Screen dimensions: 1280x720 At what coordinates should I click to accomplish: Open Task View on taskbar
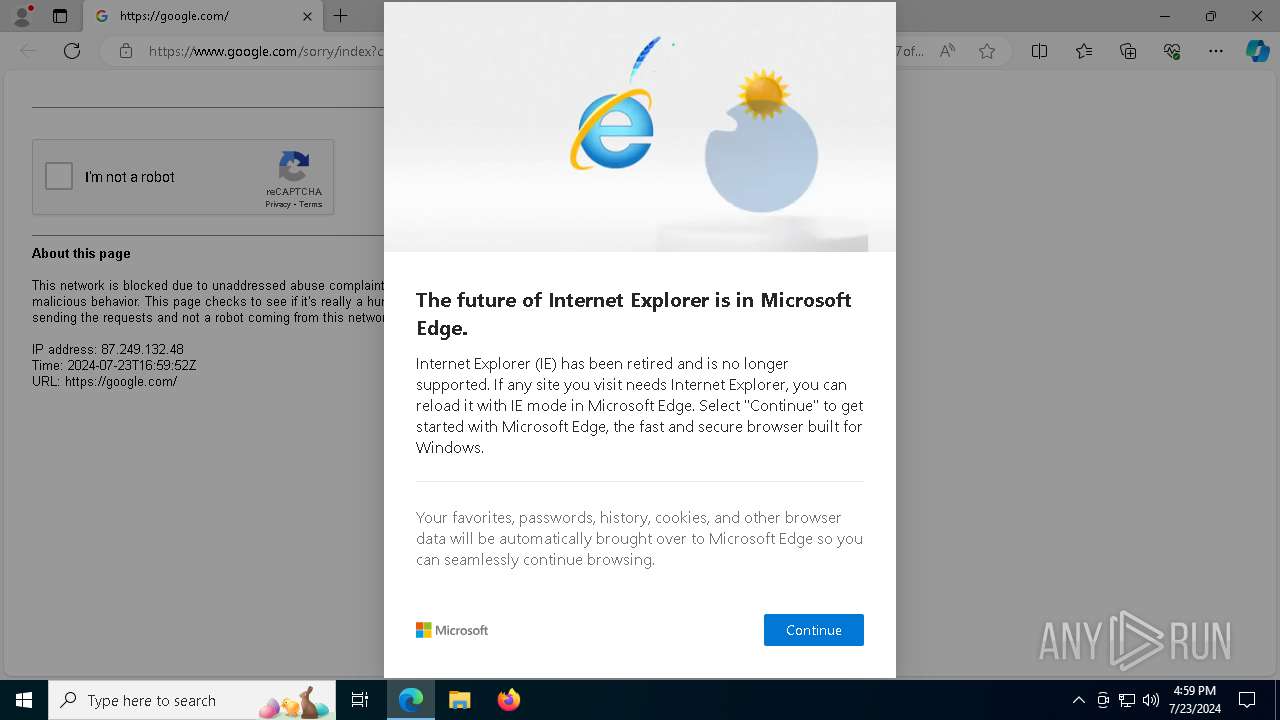(x=360, y=700)
